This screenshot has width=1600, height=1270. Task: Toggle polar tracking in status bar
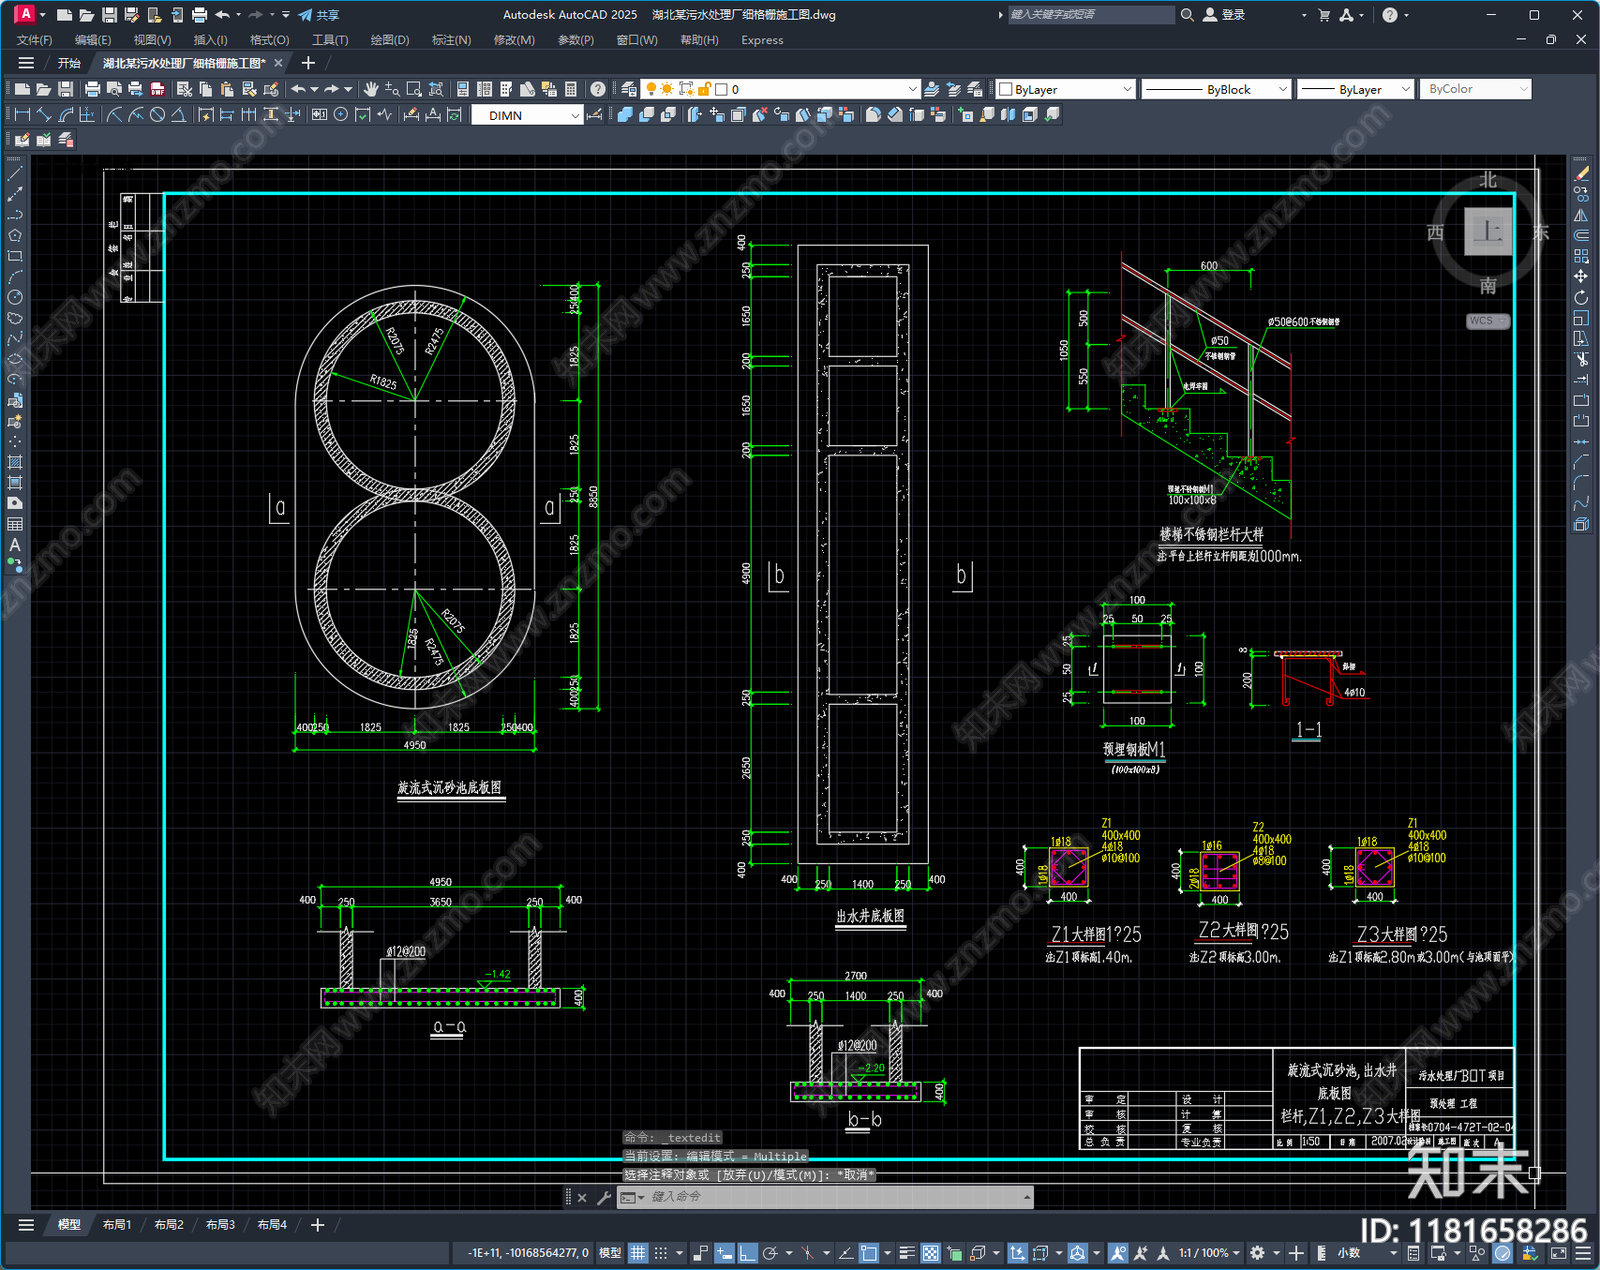pos(770,1253)
